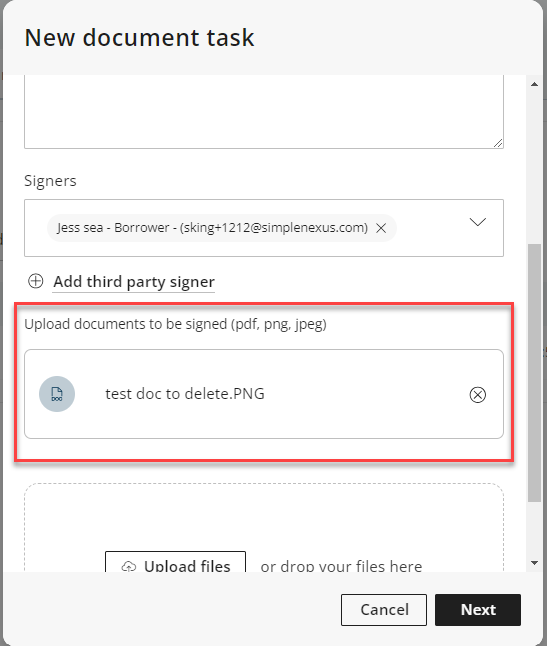Select the Jess sea Borrower signer chip
Image resolution: width=547 pixels, height=646 pixels.
[213, 228]
